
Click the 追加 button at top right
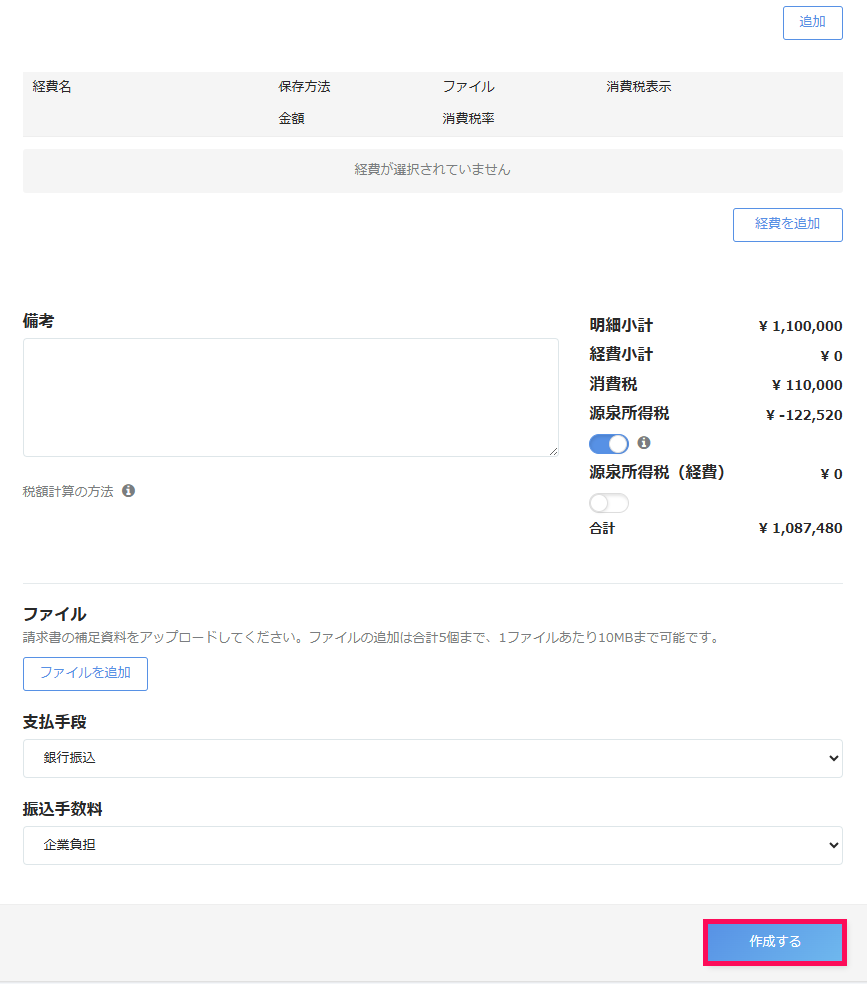pos(812,23)
